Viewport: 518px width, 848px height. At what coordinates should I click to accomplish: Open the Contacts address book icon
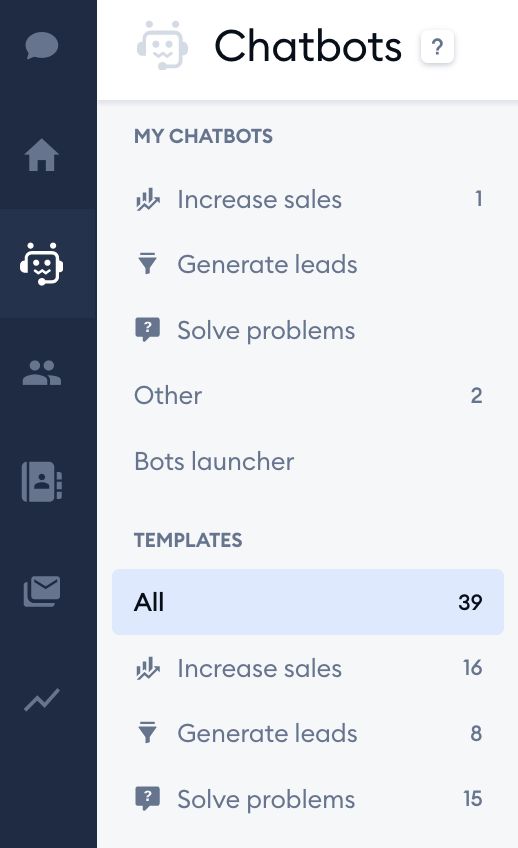tap(42, 481)
